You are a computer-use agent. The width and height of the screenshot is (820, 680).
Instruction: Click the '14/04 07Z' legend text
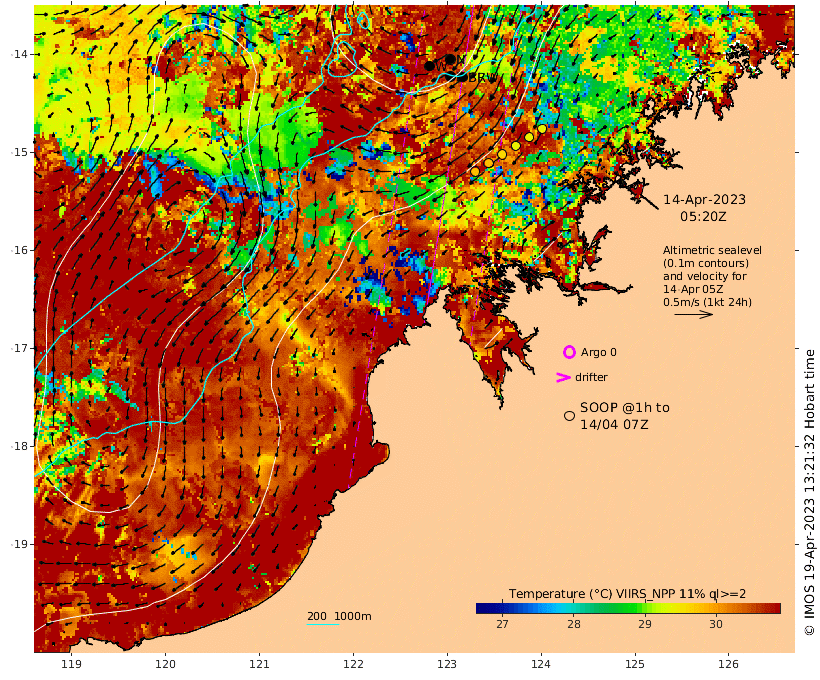614,424
